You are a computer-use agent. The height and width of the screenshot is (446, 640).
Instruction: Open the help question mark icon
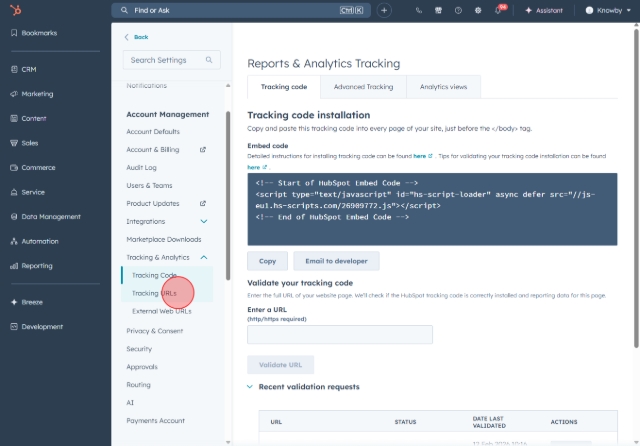coord(458,11)
